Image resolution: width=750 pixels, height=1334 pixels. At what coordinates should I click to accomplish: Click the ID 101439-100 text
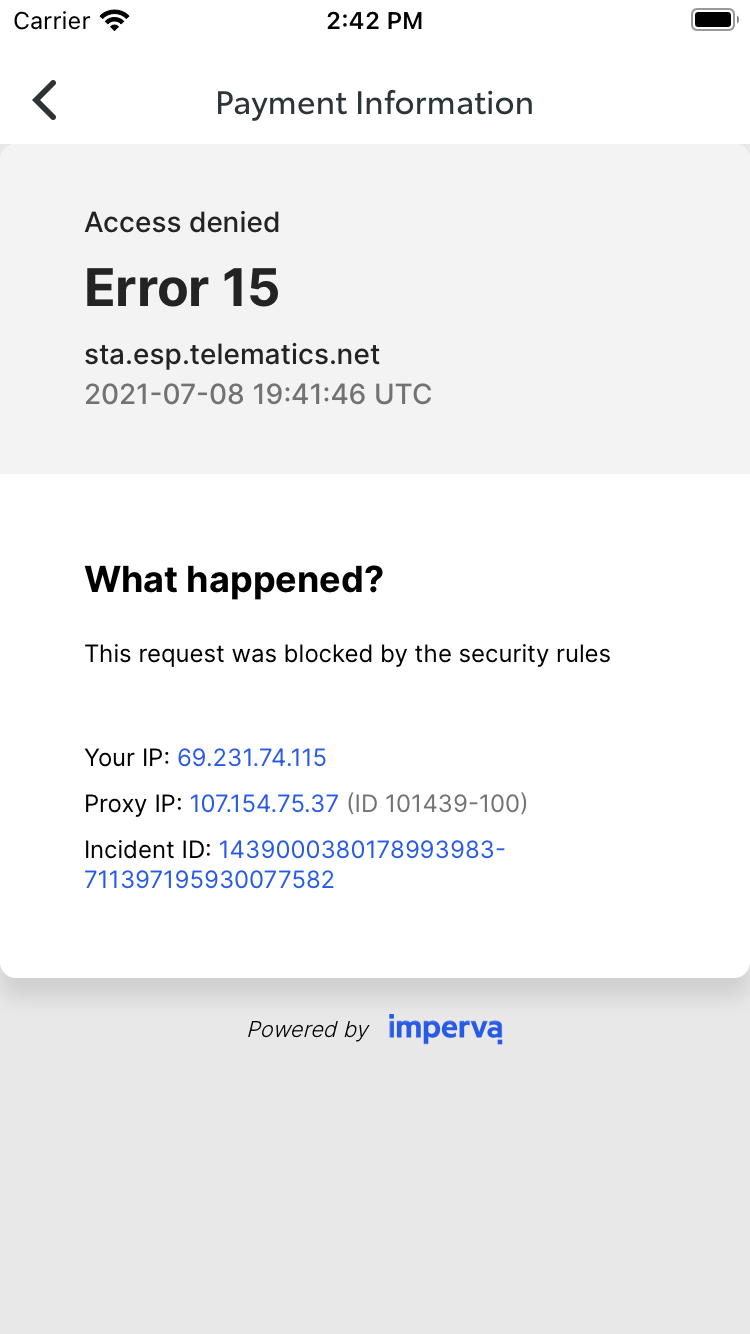tap(437, 803)
